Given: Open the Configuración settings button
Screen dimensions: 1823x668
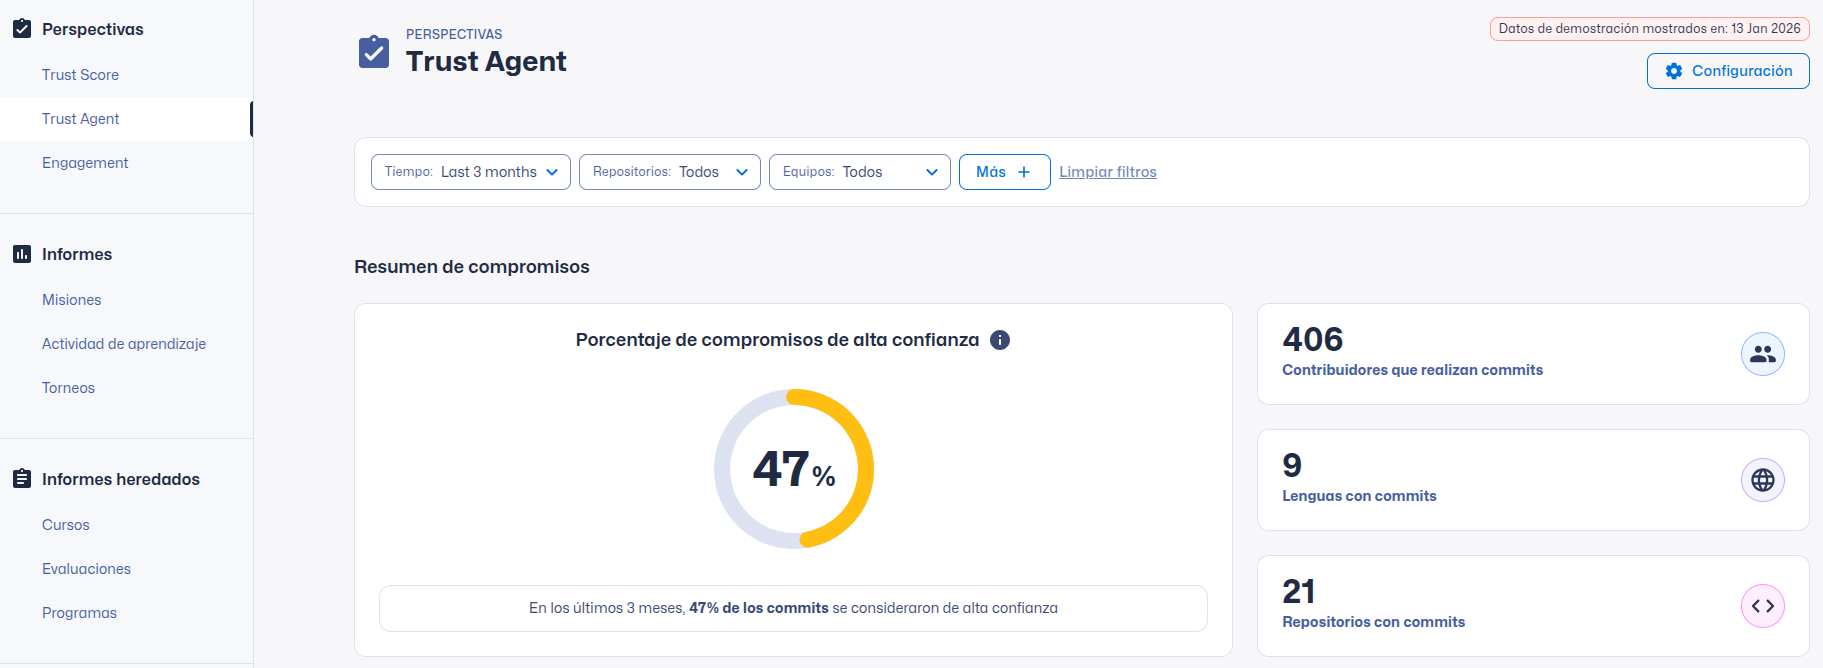Looking at the screenshot, I should coord(1728,71).
